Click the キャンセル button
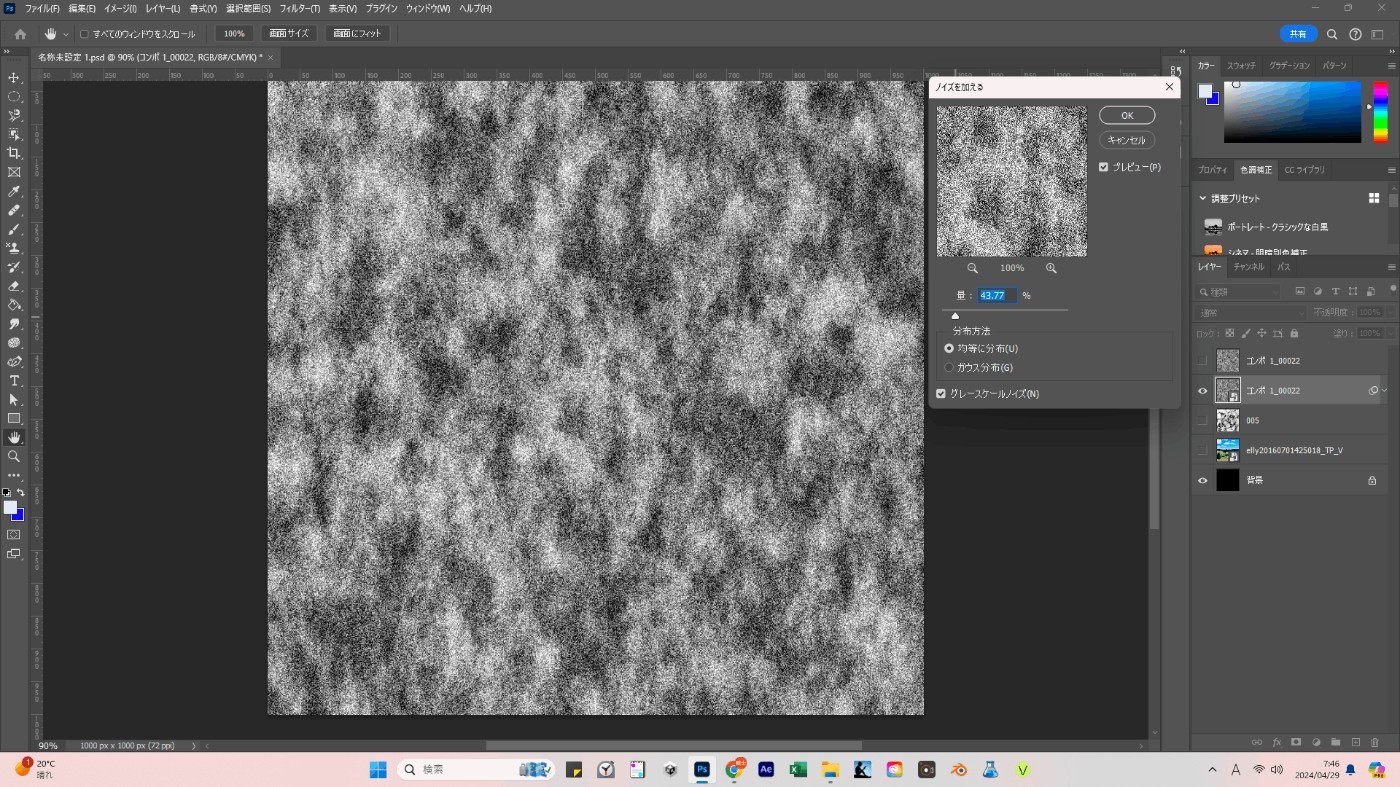Image resolution: width=1400 pixels, height=787 pixels. coord(1127,140)
